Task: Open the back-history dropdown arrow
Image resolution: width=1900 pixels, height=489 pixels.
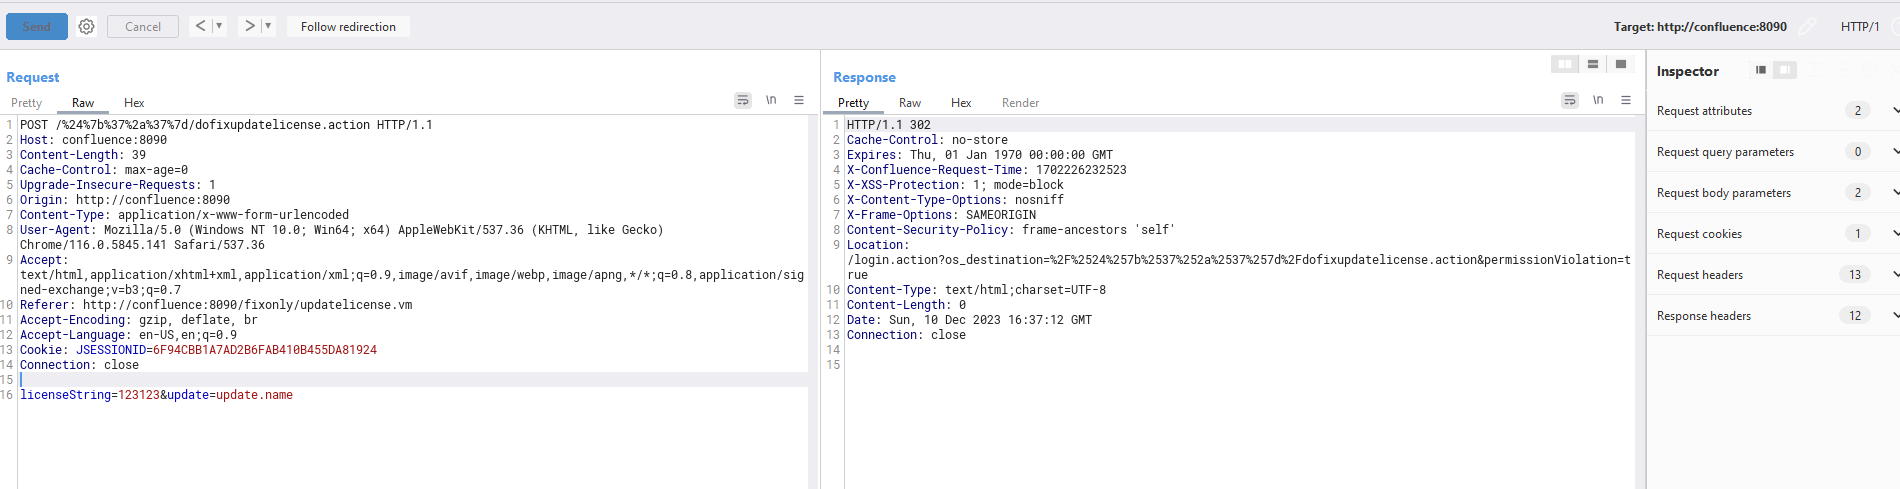Action: (x=219, y=26)
